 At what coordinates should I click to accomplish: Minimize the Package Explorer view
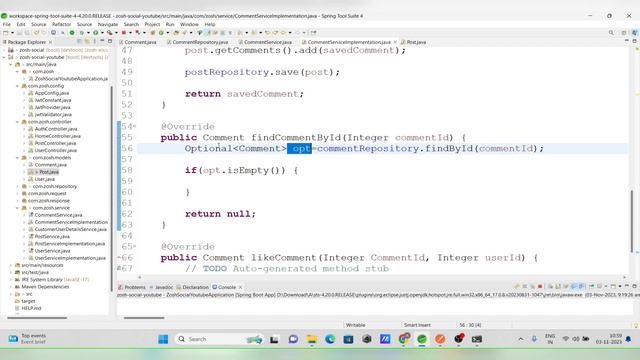102,41
